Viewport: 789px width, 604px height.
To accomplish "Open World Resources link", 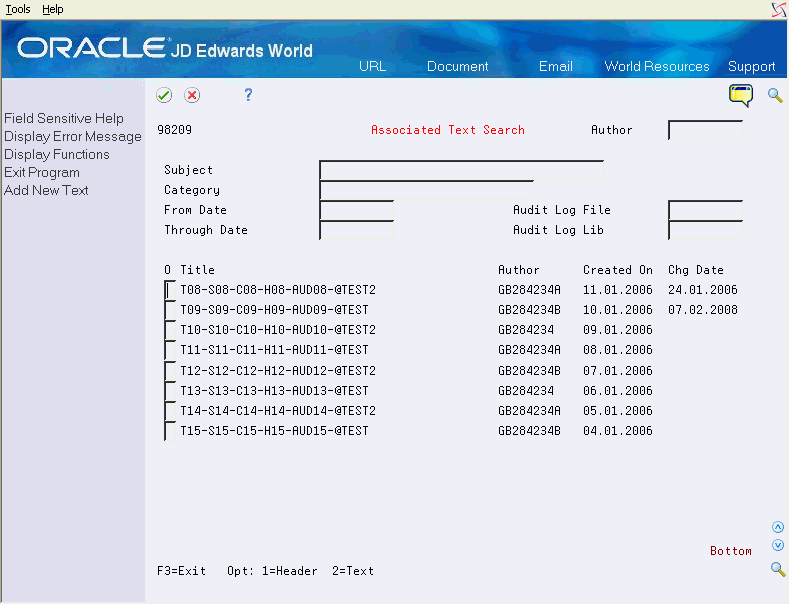I will pyautogui.click(x=657, y=66).
